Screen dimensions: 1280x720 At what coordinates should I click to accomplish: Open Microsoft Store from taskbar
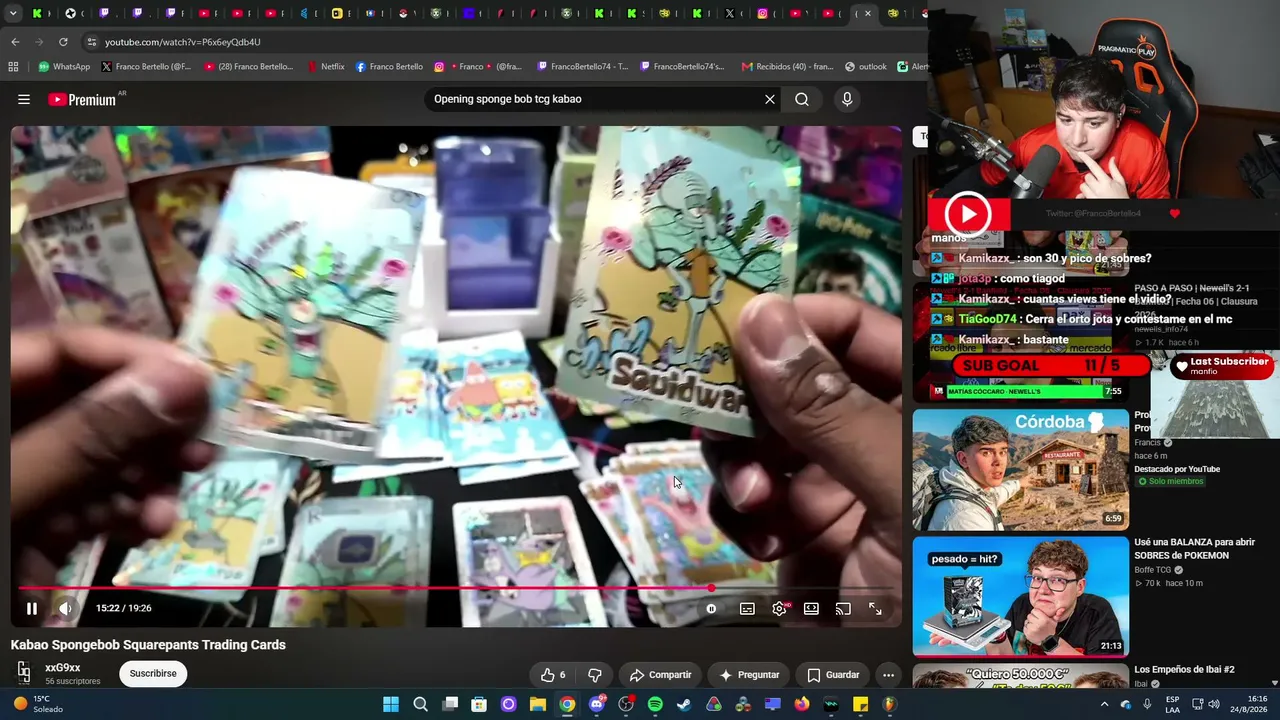479,704
